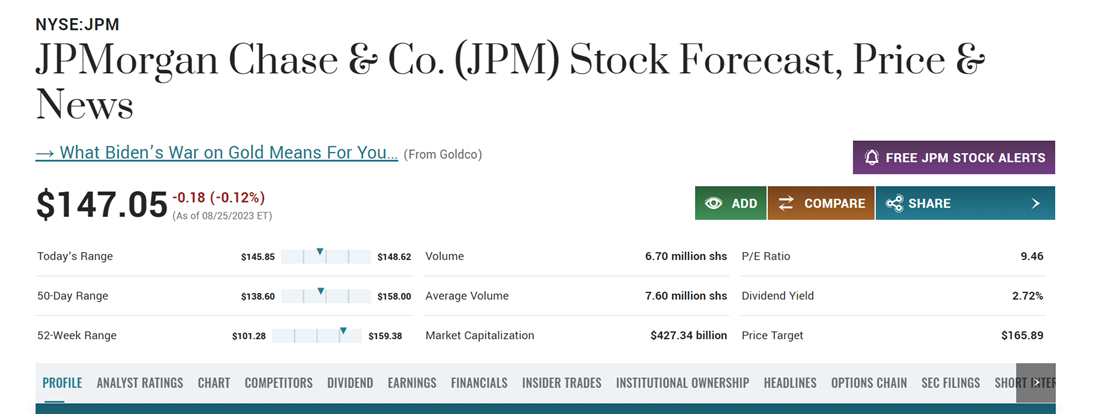Screen dimensions: 1100x414
Task: View the SEC Filings tab
Action: click(951, 383)
